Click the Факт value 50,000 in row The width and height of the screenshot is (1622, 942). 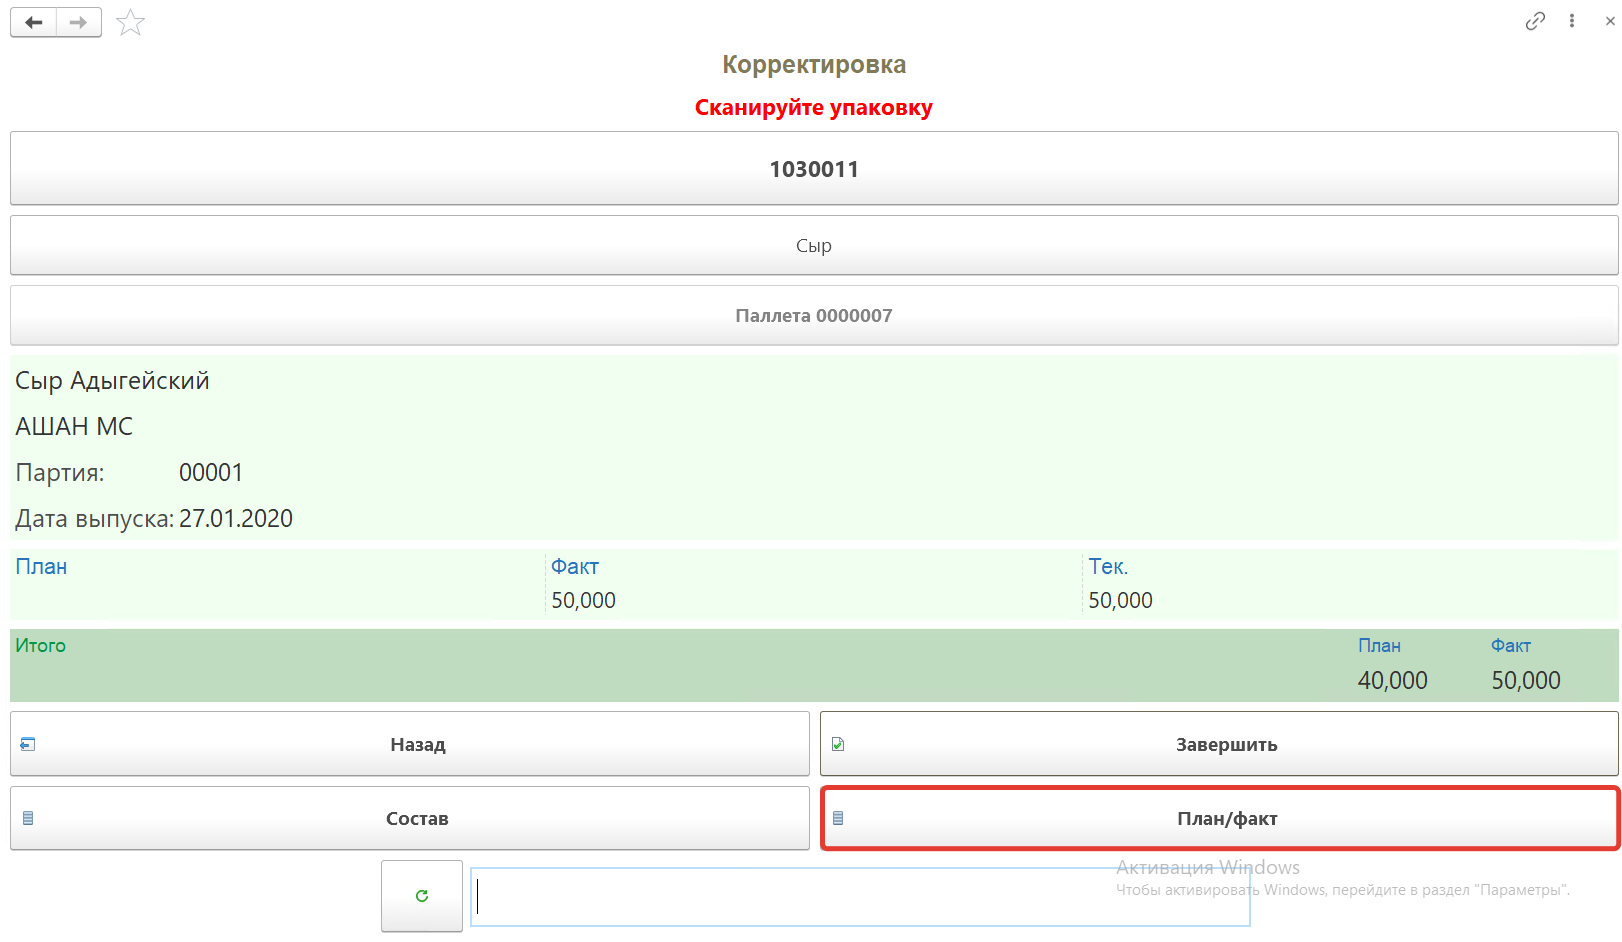(584, 600)
